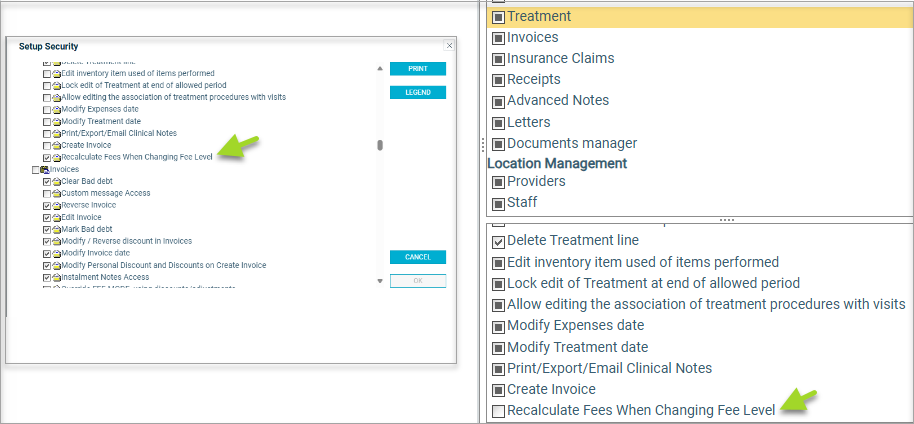Uncheck Delete Treatment line in right panel
The width and height of the screenshot is (914, 424).
[x=498, y=241]
